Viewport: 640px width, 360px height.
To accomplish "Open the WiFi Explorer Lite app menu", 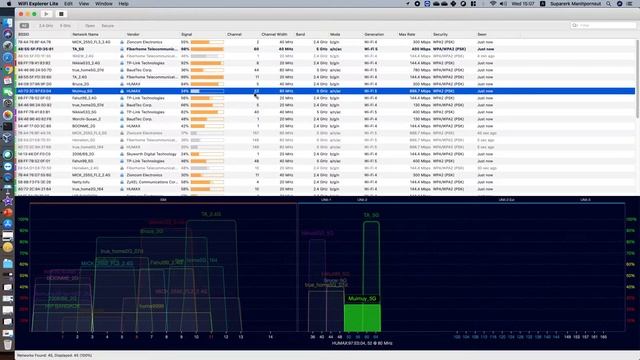I will pos(38,4).
